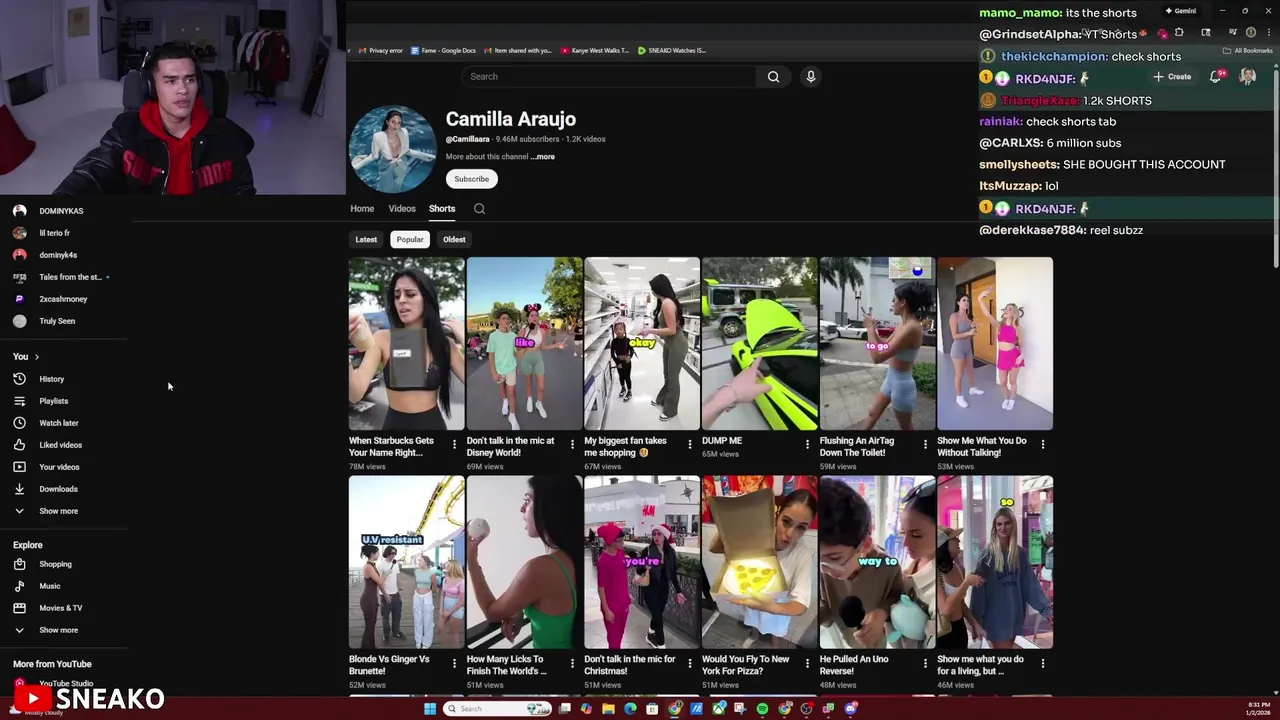Open options for 'Would You Fly To New York For Pizza' short
The width and height of the screenshot is (1280, 720).
click(807, 663)
